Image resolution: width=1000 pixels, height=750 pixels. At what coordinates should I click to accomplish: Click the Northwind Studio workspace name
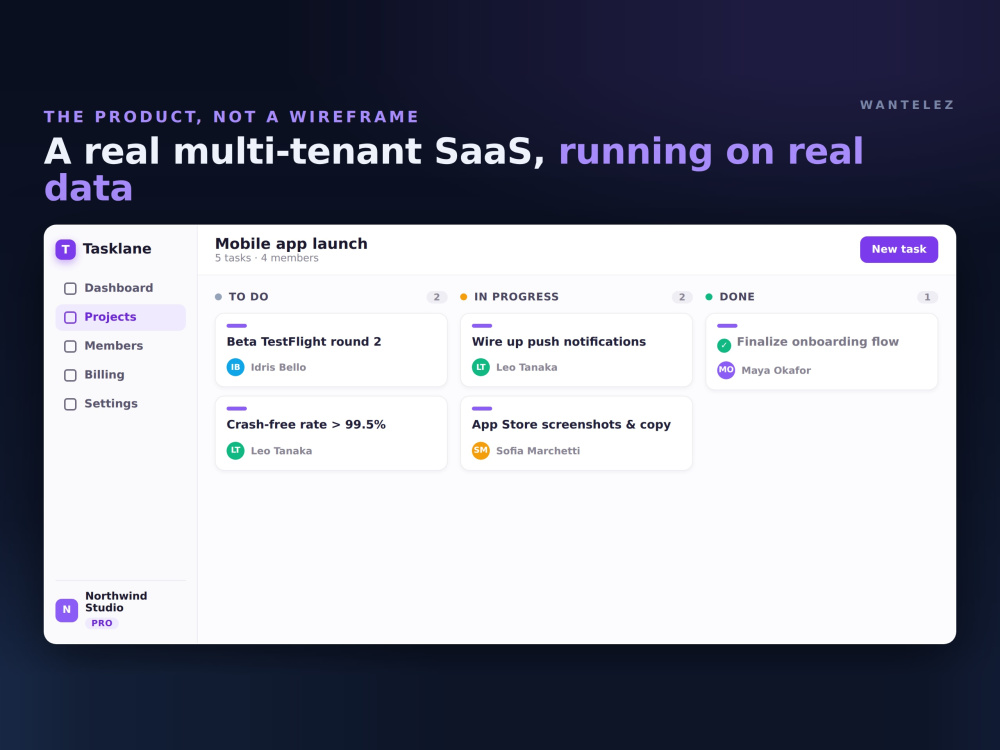coord(116,601)
